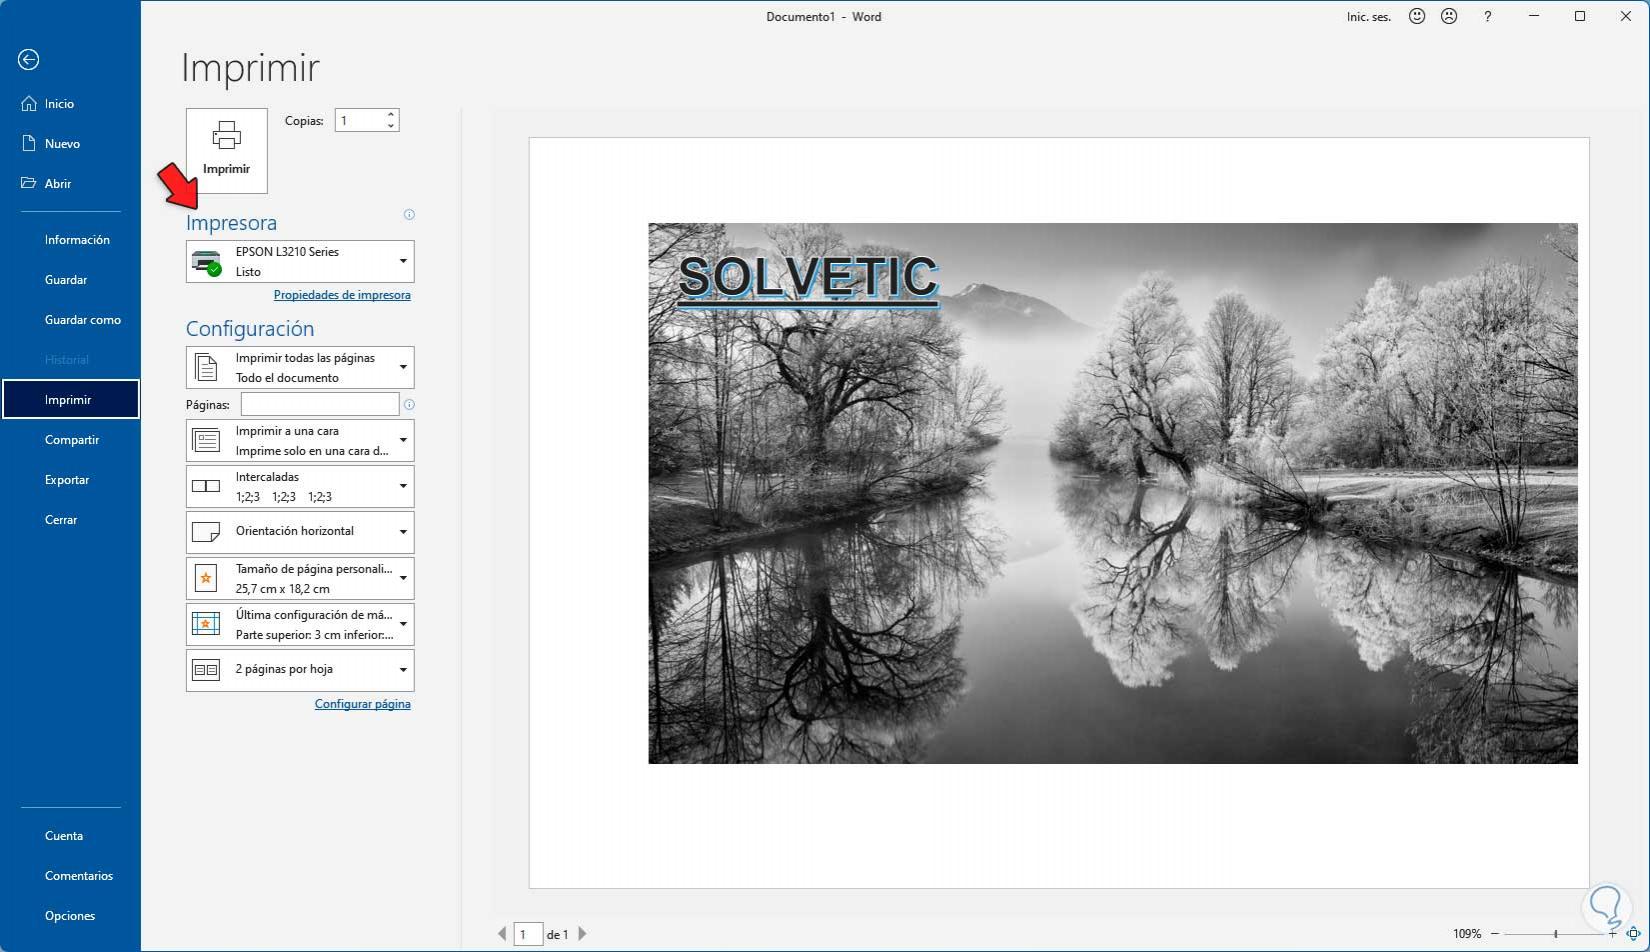Open Propiedades de impresora link
Screen dimensions: 1650x952
[342, 295]
